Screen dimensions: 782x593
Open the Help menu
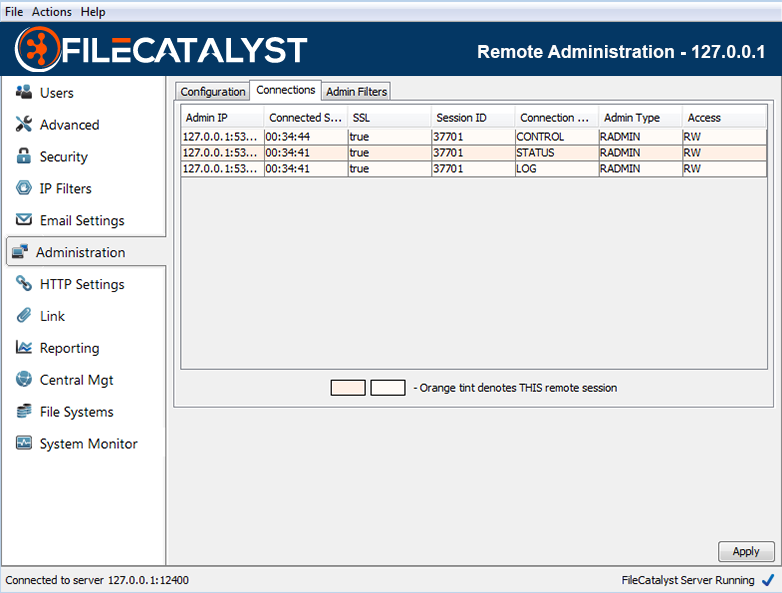[x=93, y=11]
